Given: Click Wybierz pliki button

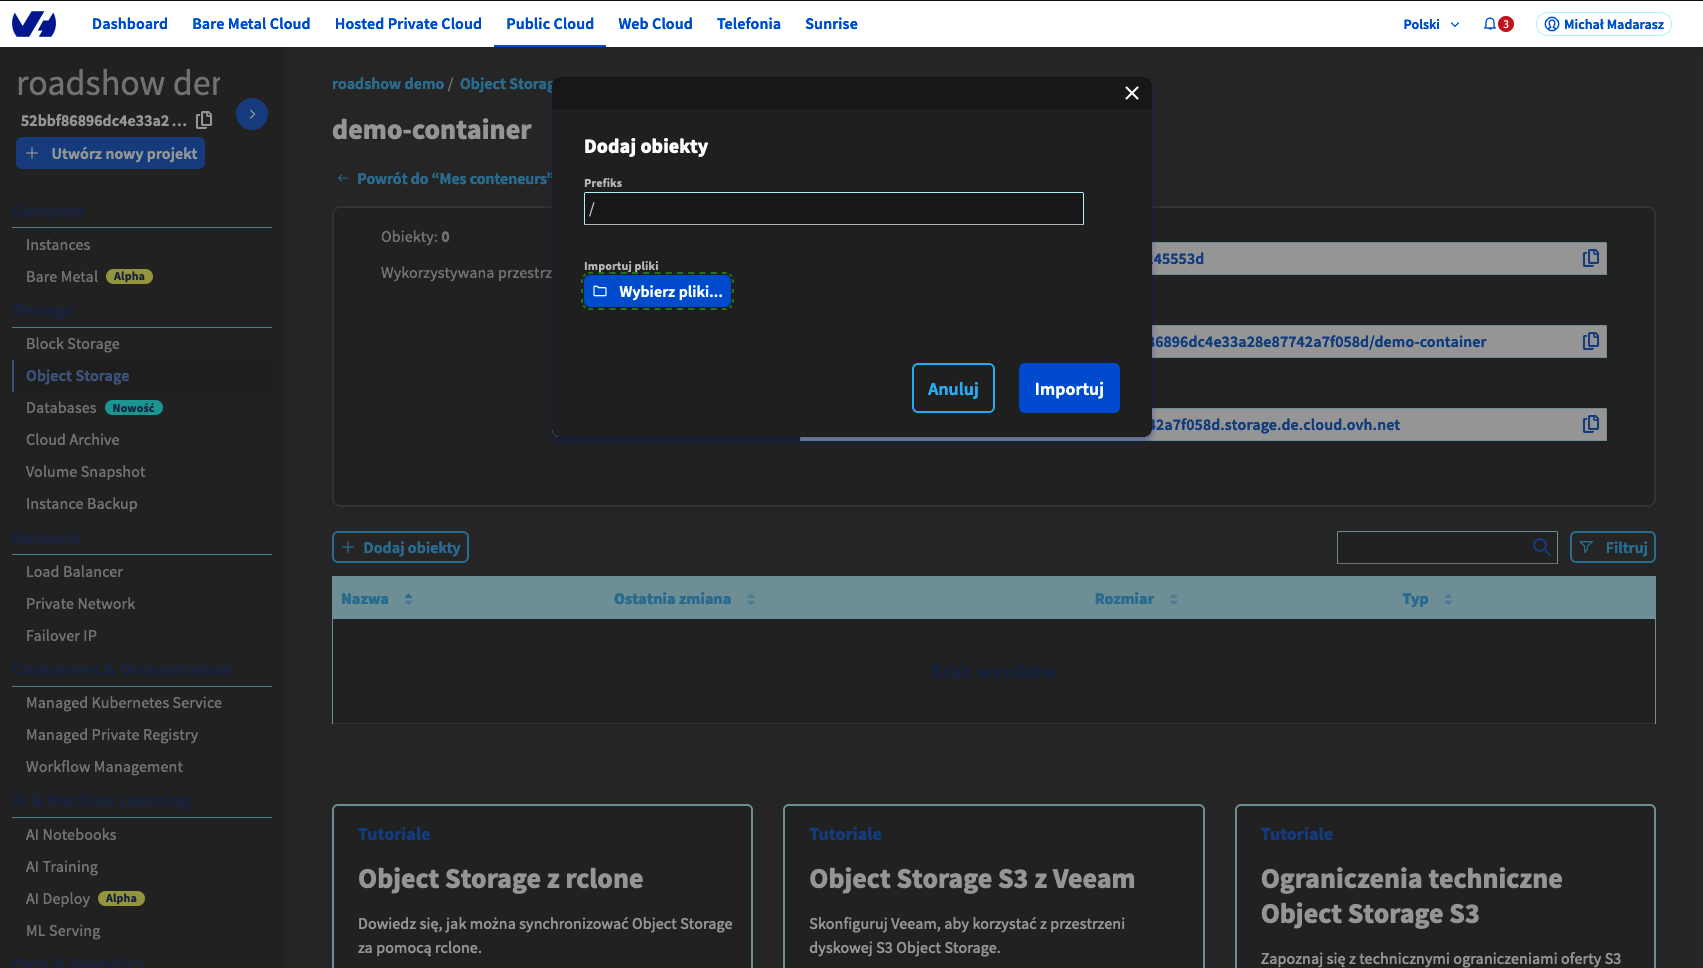Looking at the screenshot, I should coord(658,291).
